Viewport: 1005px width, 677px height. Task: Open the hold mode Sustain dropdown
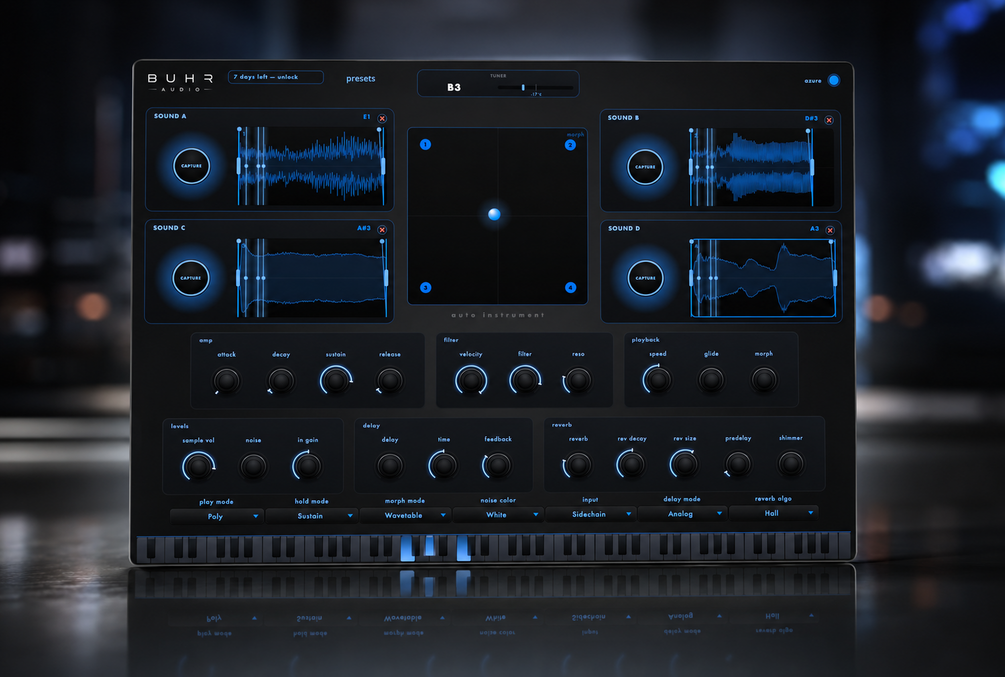[311, 515]
